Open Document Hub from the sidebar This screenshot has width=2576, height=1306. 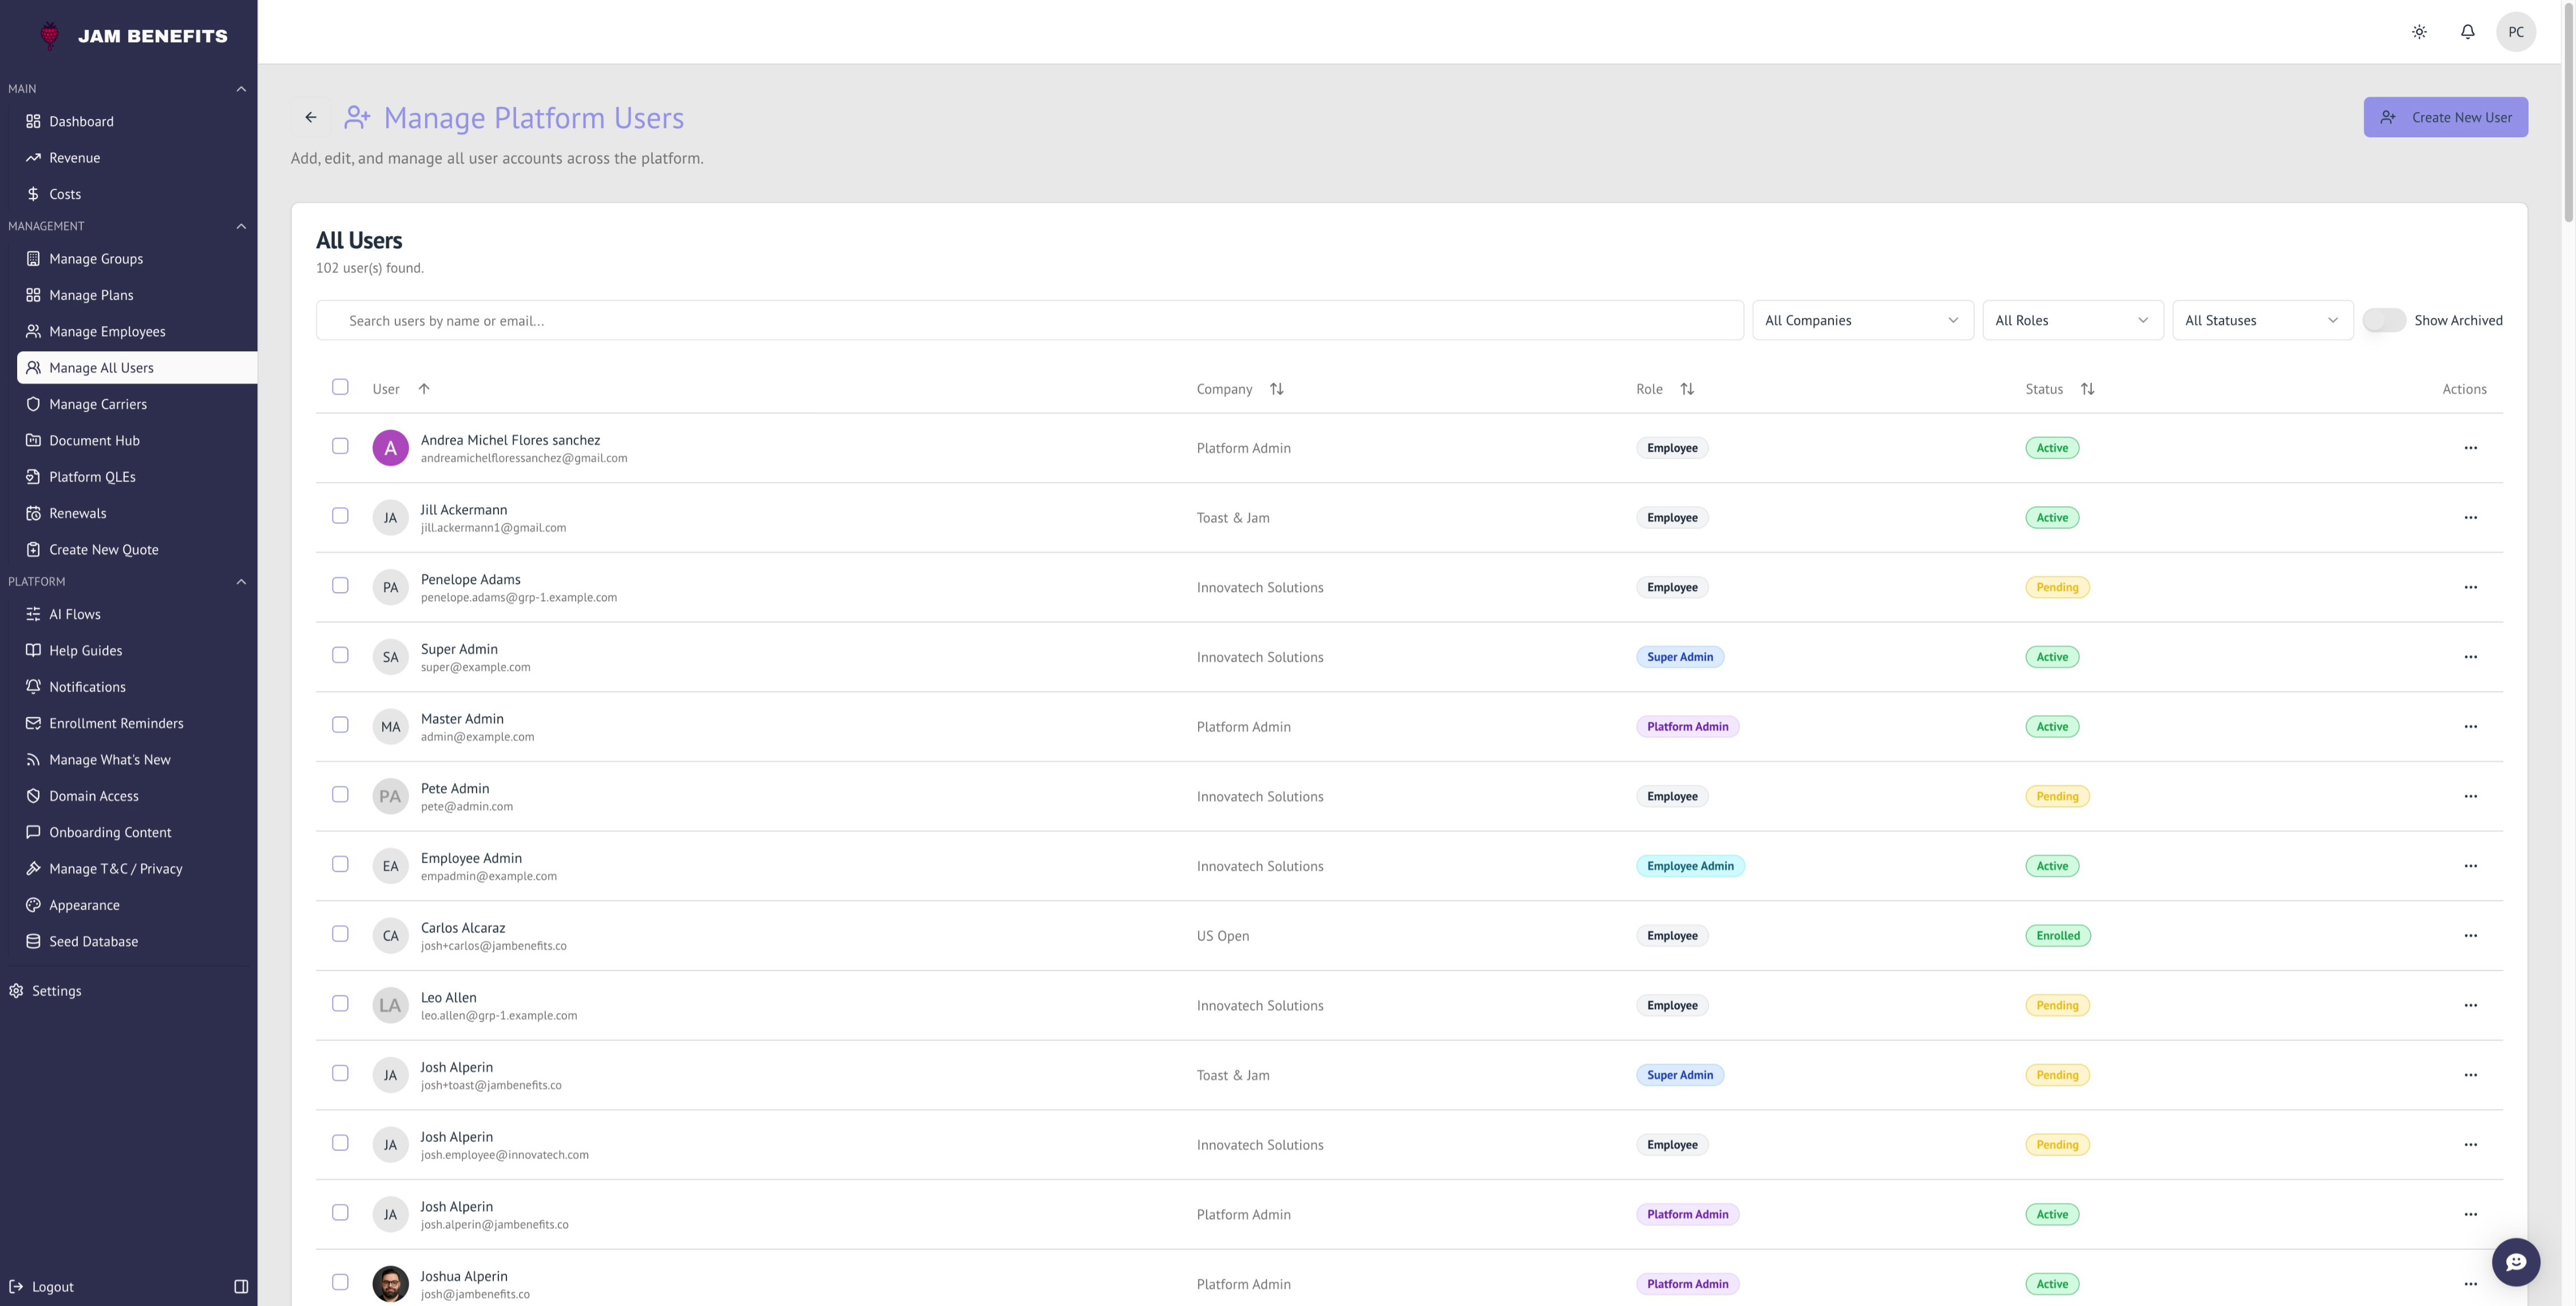click(94, 440)
